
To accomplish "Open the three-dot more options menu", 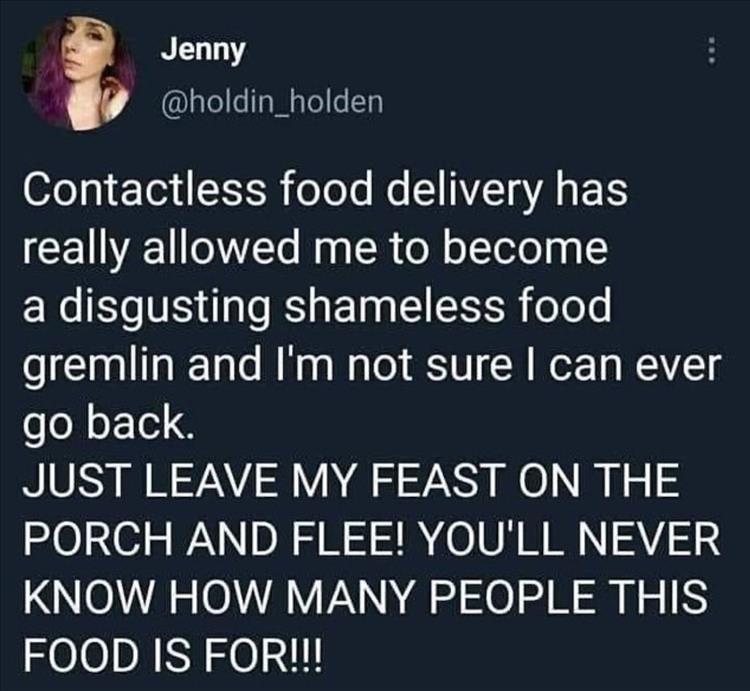I will pyautogui.click(x=712, y=52).
